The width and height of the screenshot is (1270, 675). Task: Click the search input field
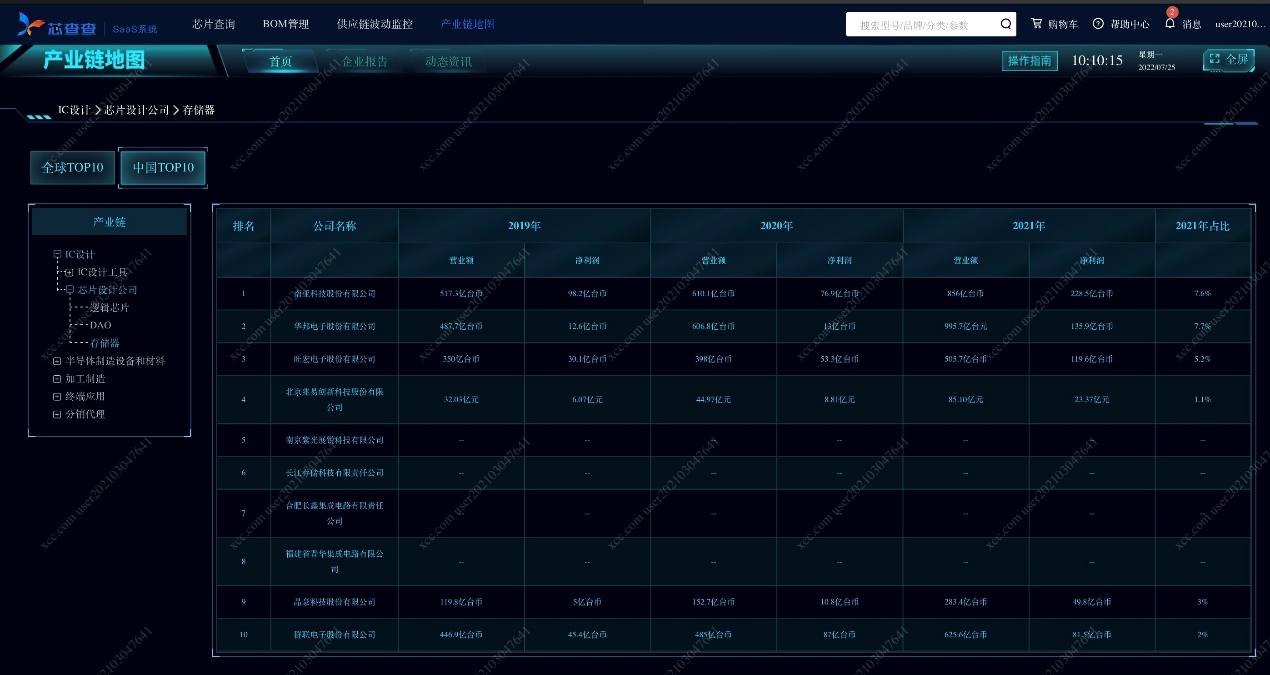pyautogui.click(x=922, y=24)
